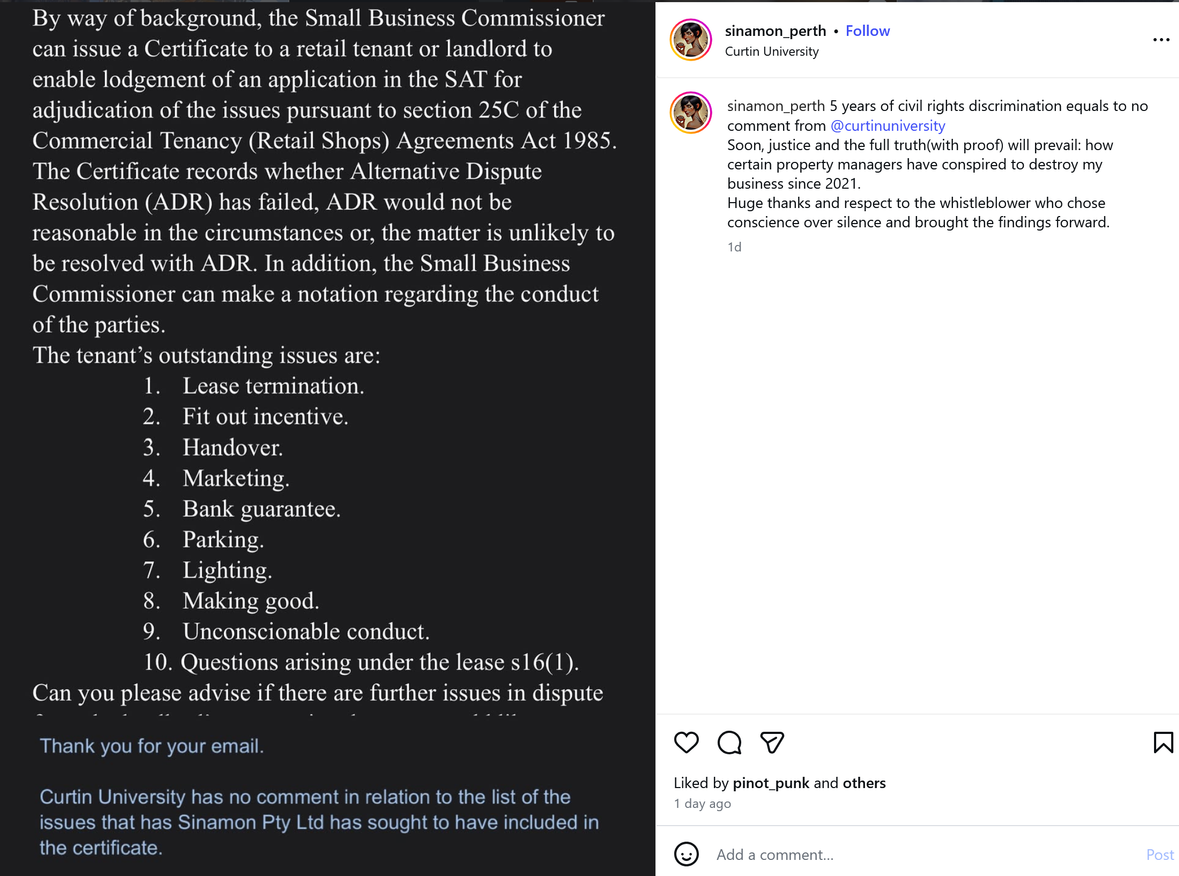Like the post with heart icon
The width and height of the screenshot is (1179, 876).
coord(686,742)
